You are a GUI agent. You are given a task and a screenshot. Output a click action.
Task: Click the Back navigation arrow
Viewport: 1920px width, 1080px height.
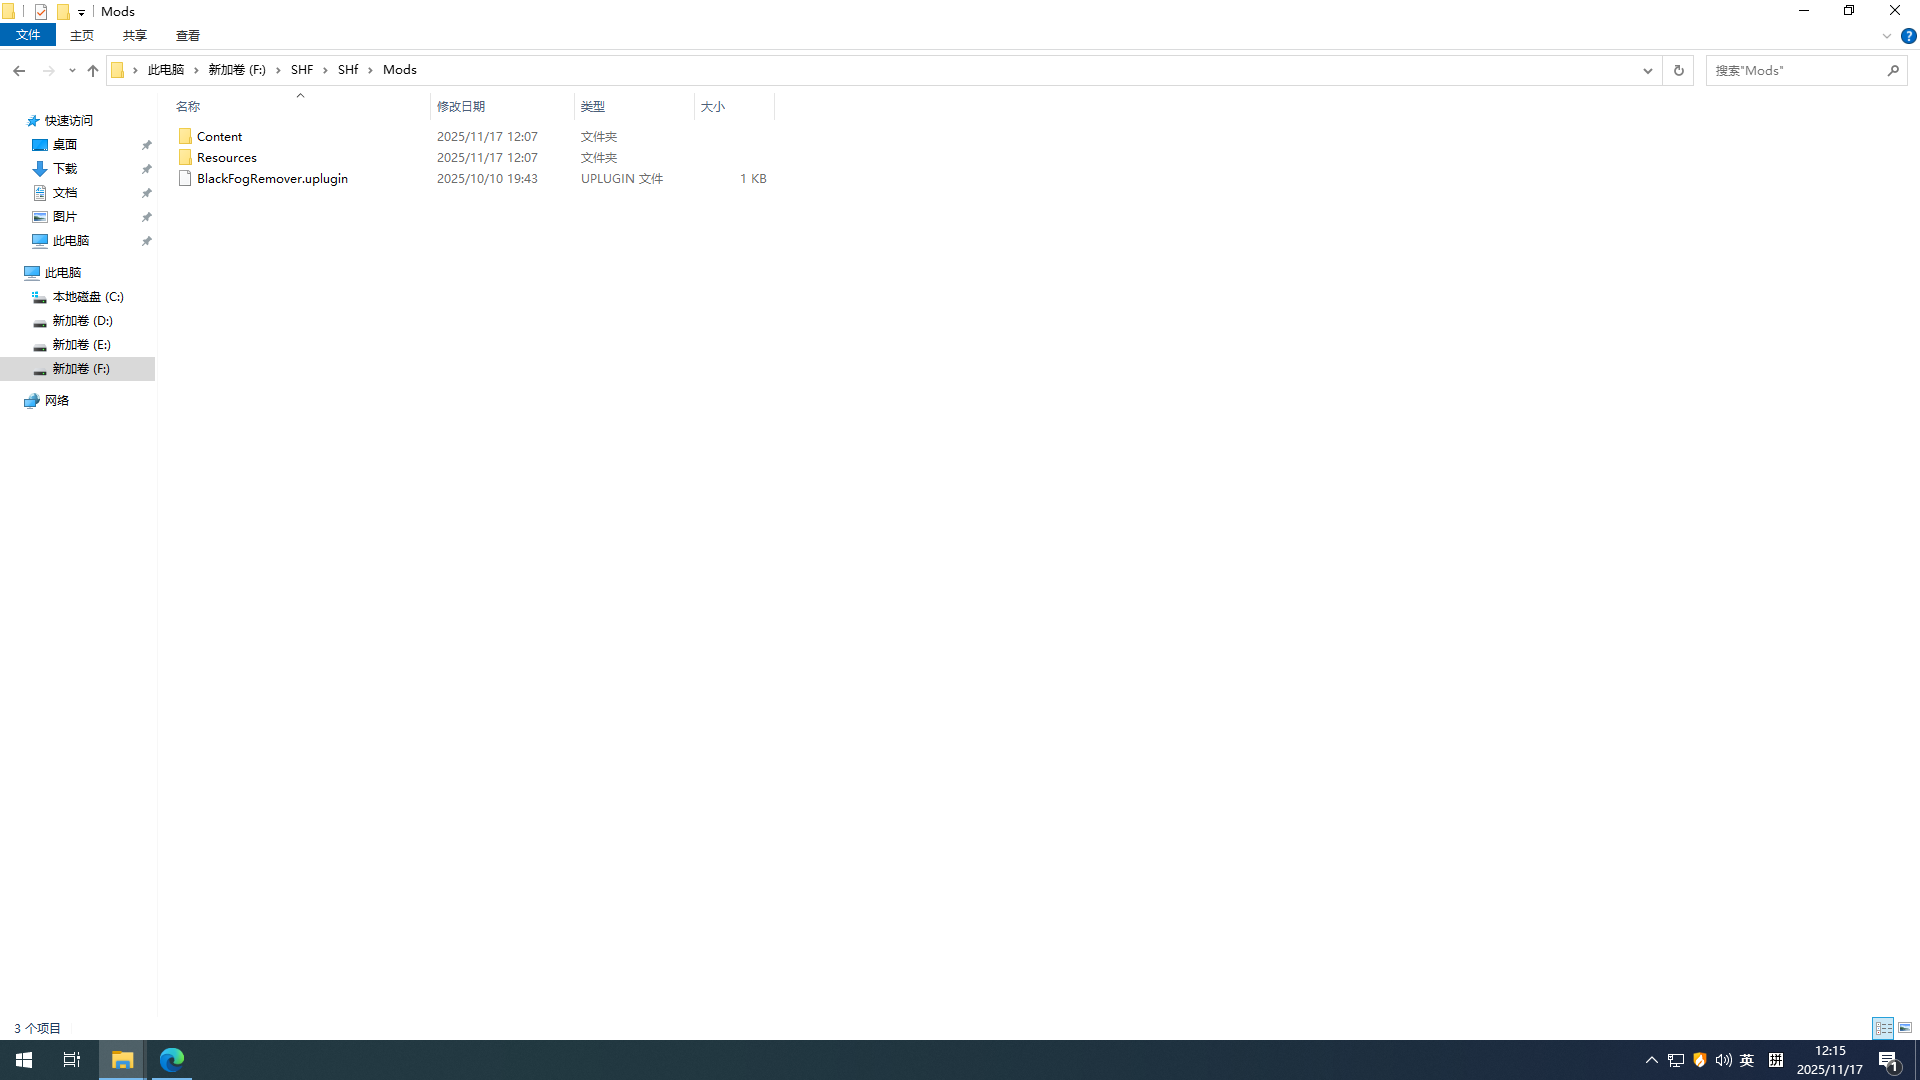click(19, 70)
